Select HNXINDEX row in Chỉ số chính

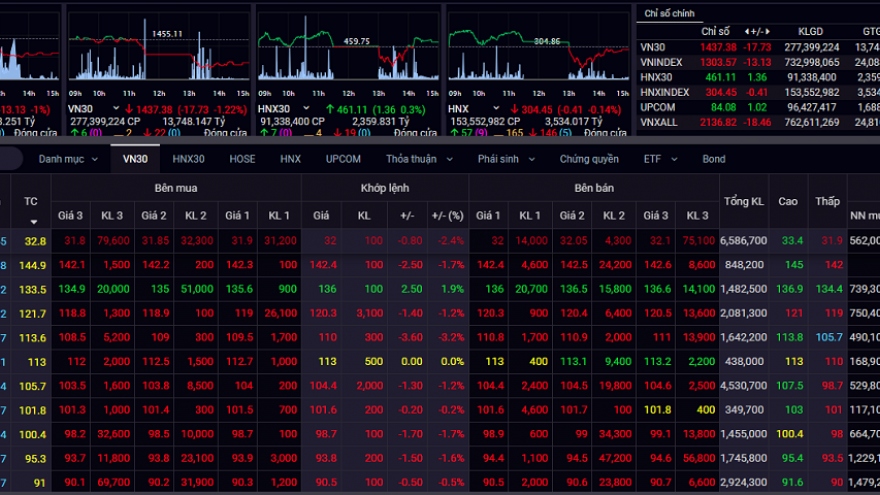pos(758,92)
